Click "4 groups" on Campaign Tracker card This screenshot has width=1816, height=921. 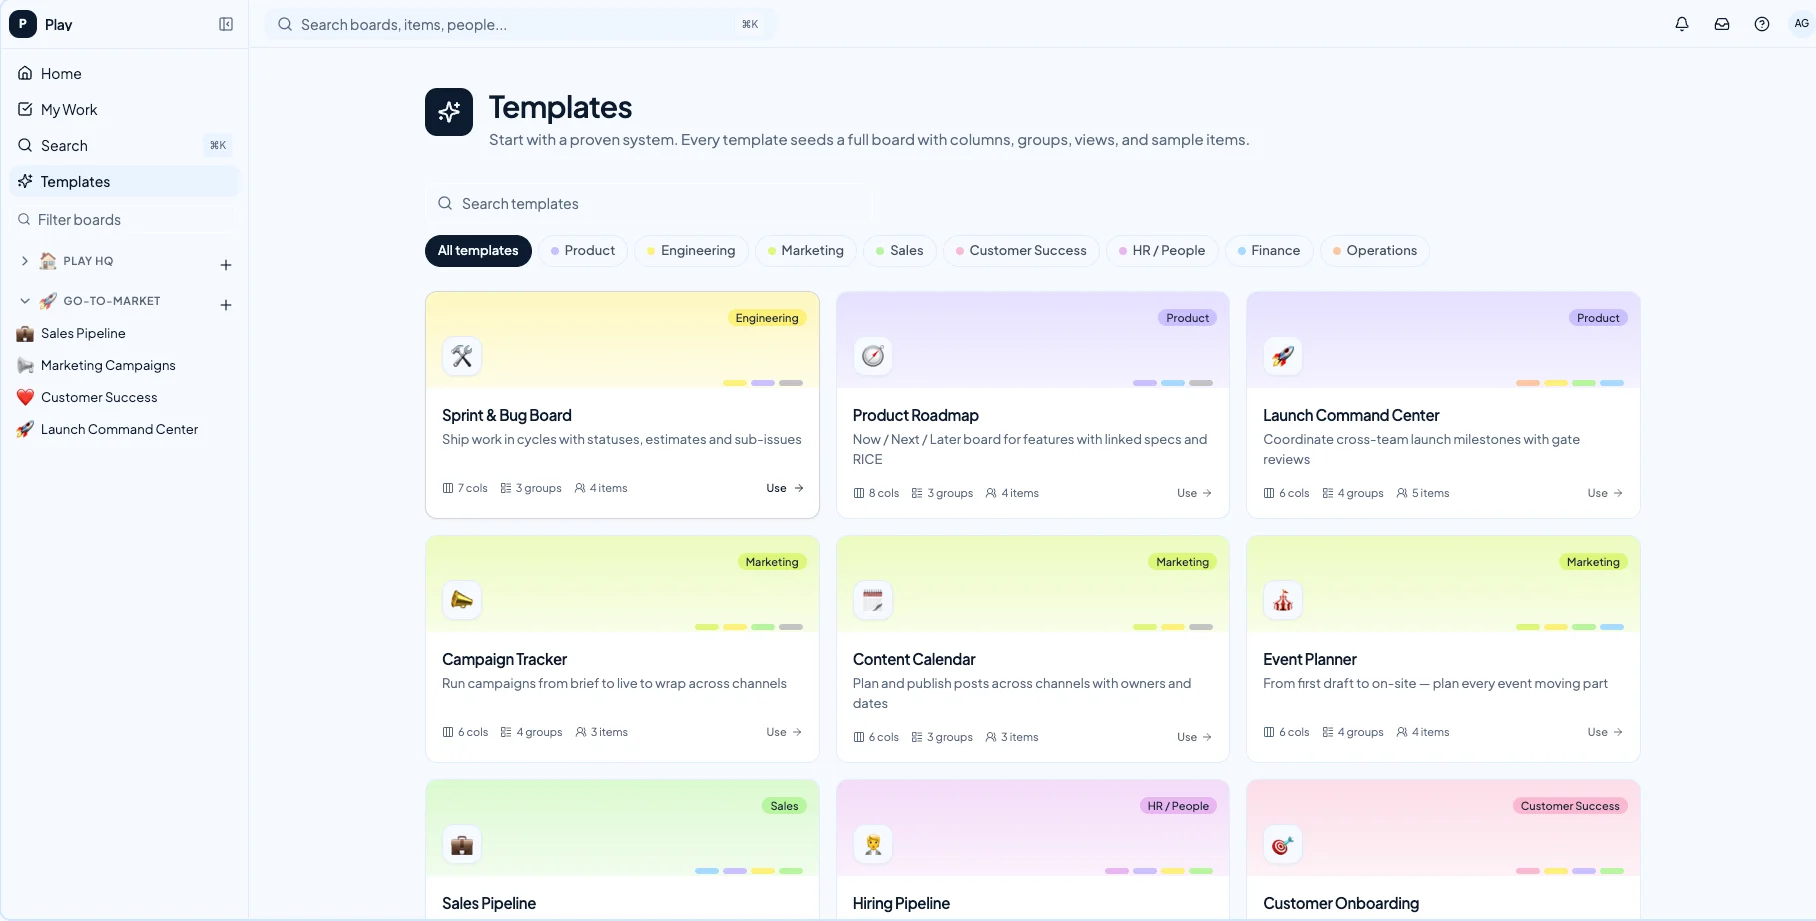531,732
